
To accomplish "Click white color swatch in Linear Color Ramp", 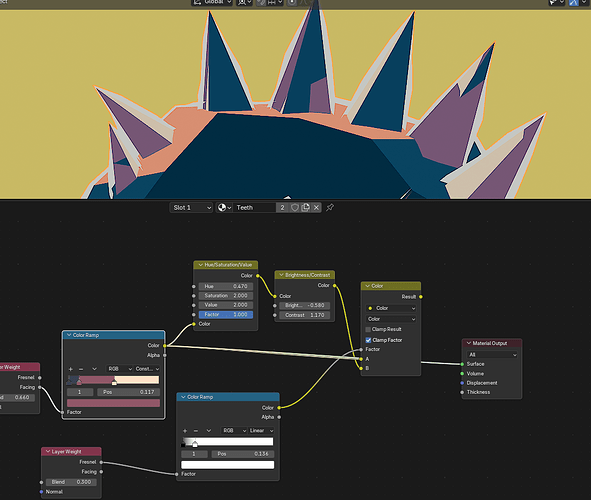I will pyautogui.click(x=228, y=465).
